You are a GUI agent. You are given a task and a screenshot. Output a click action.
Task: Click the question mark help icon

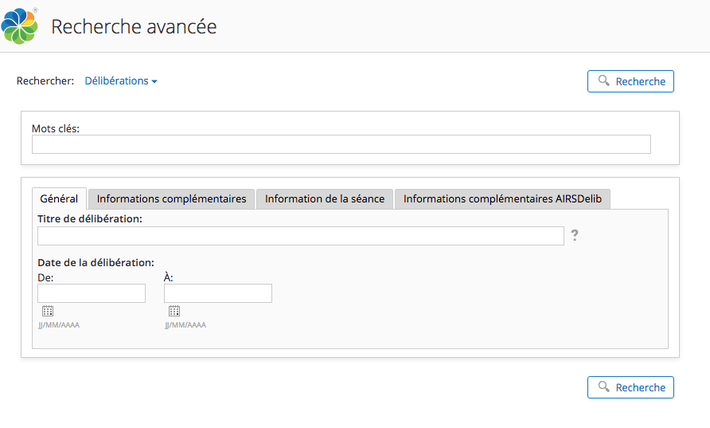(575, 235)
